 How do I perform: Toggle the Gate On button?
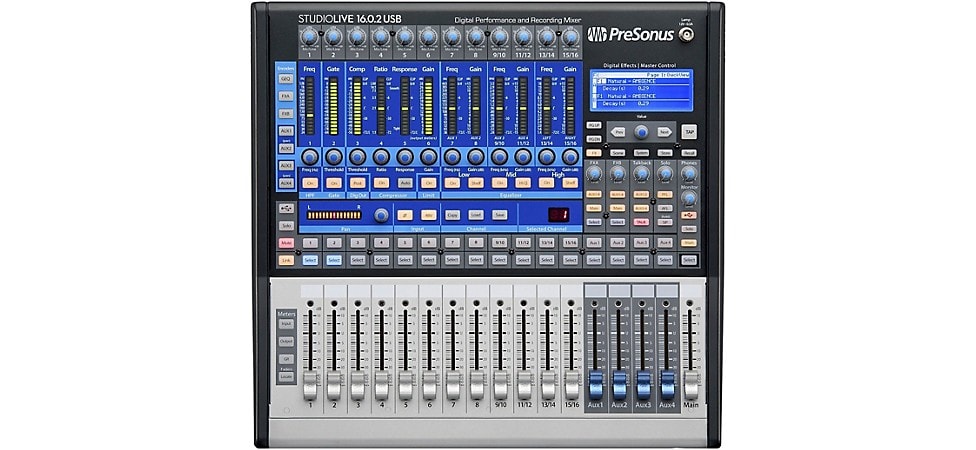coord(334,183)
